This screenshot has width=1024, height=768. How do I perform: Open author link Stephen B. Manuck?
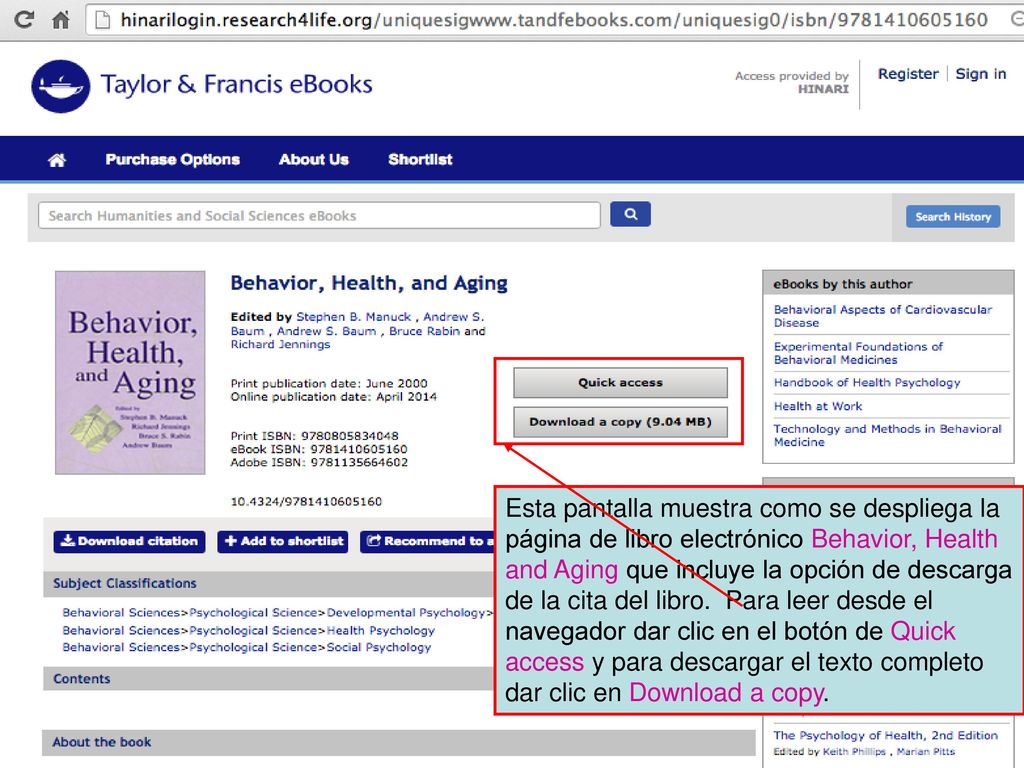point(353,317)
